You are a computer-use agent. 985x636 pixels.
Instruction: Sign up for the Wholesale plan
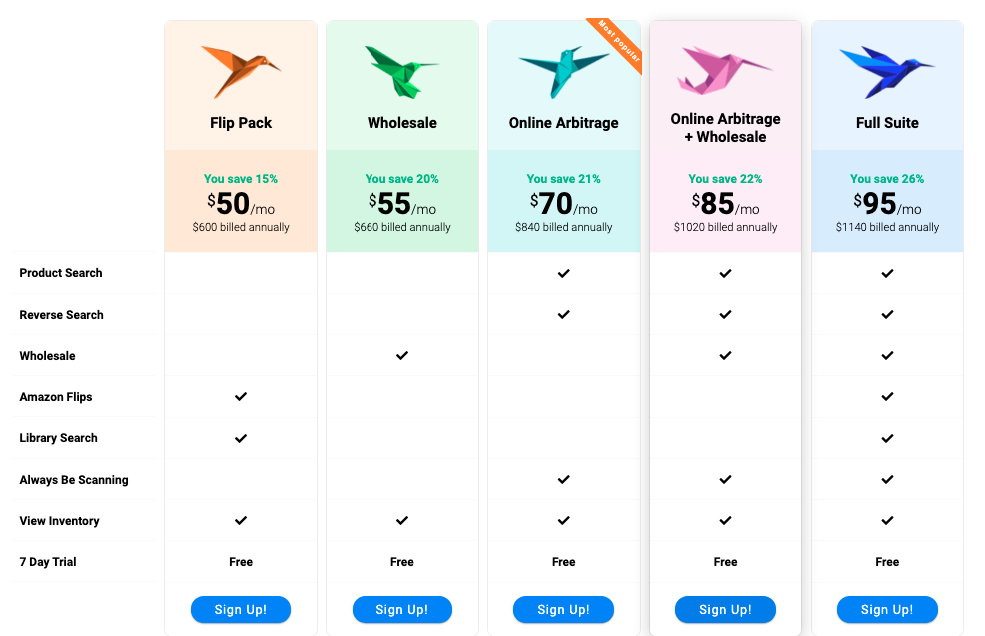(402, 610)
